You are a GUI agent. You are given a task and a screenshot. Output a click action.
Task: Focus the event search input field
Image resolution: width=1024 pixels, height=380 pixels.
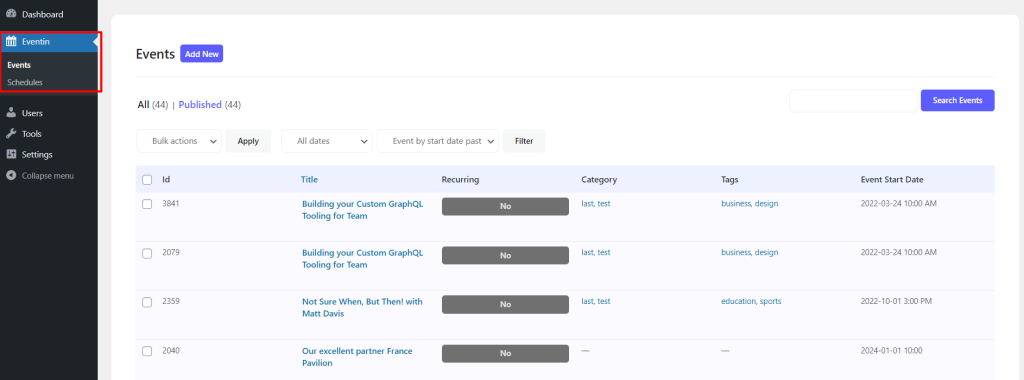pos(854,101)
